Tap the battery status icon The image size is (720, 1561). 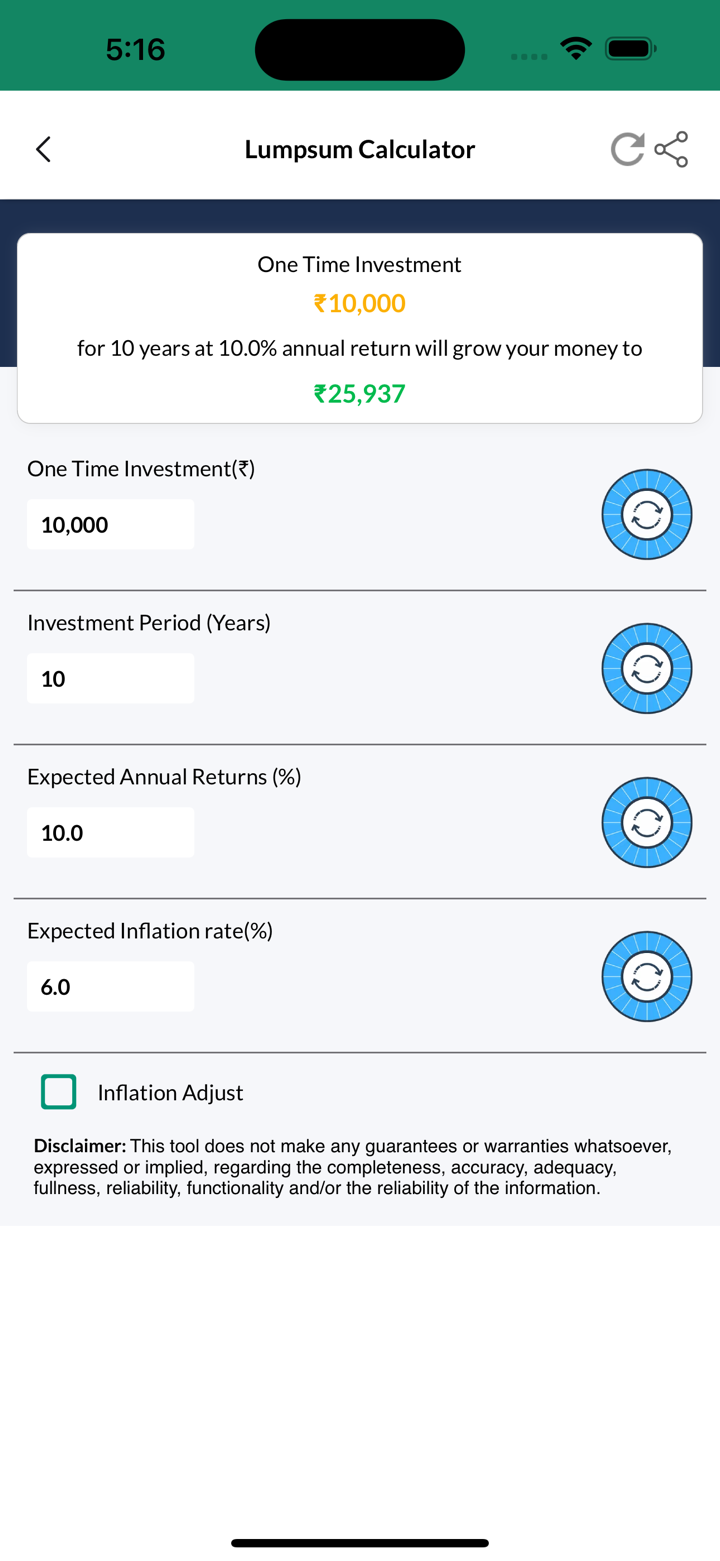[x=631, y=47]
